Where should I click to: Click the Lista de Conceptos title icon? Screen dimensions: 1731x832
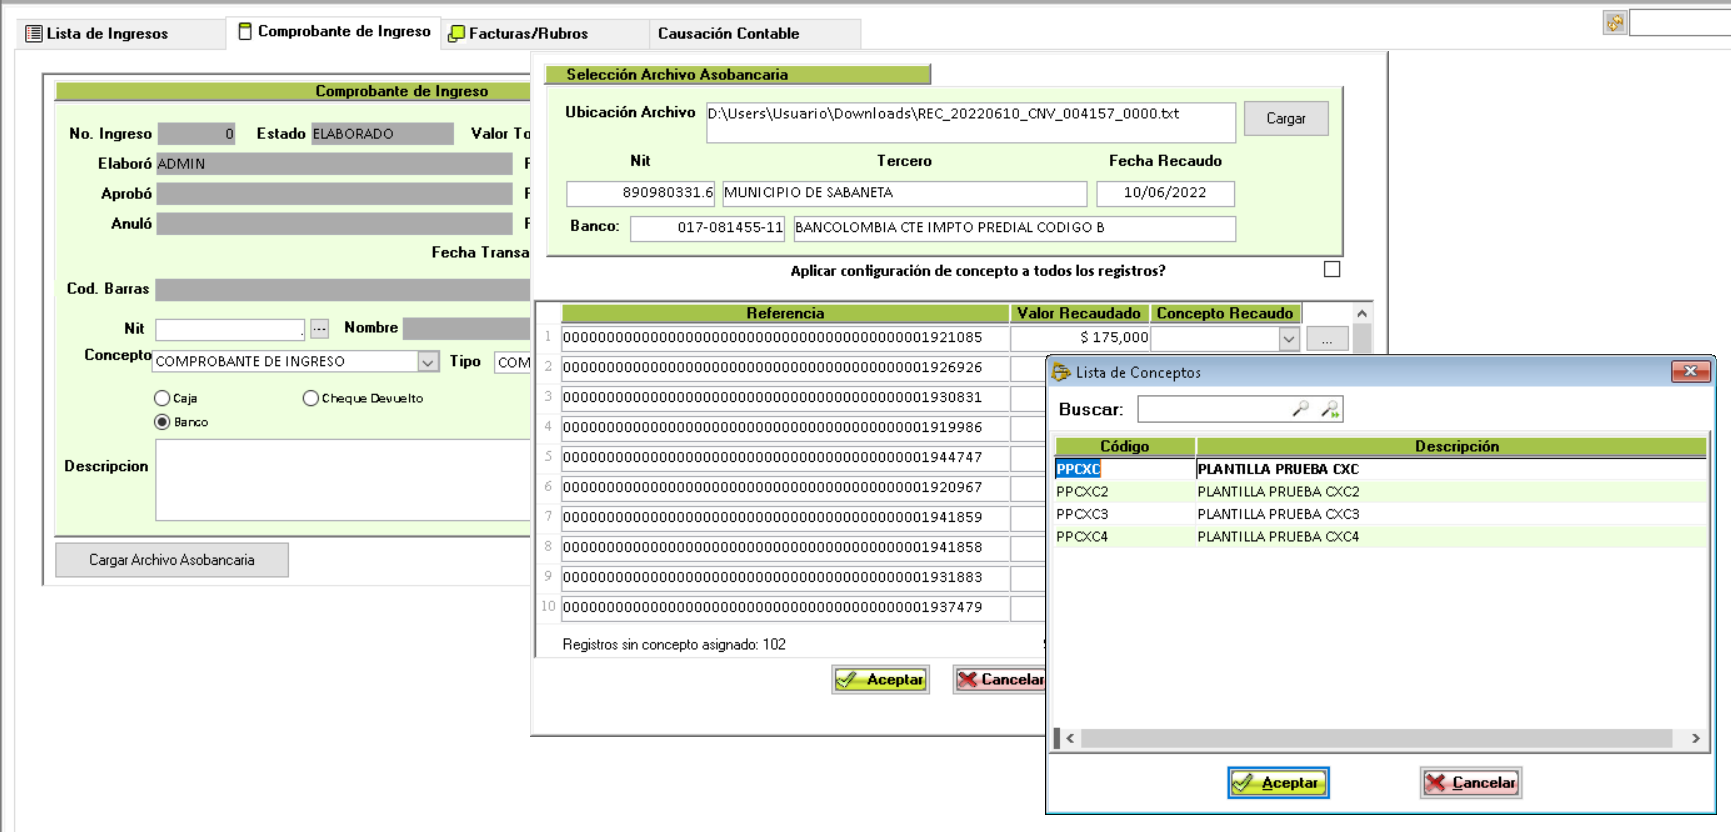[x=1061, y=373]
